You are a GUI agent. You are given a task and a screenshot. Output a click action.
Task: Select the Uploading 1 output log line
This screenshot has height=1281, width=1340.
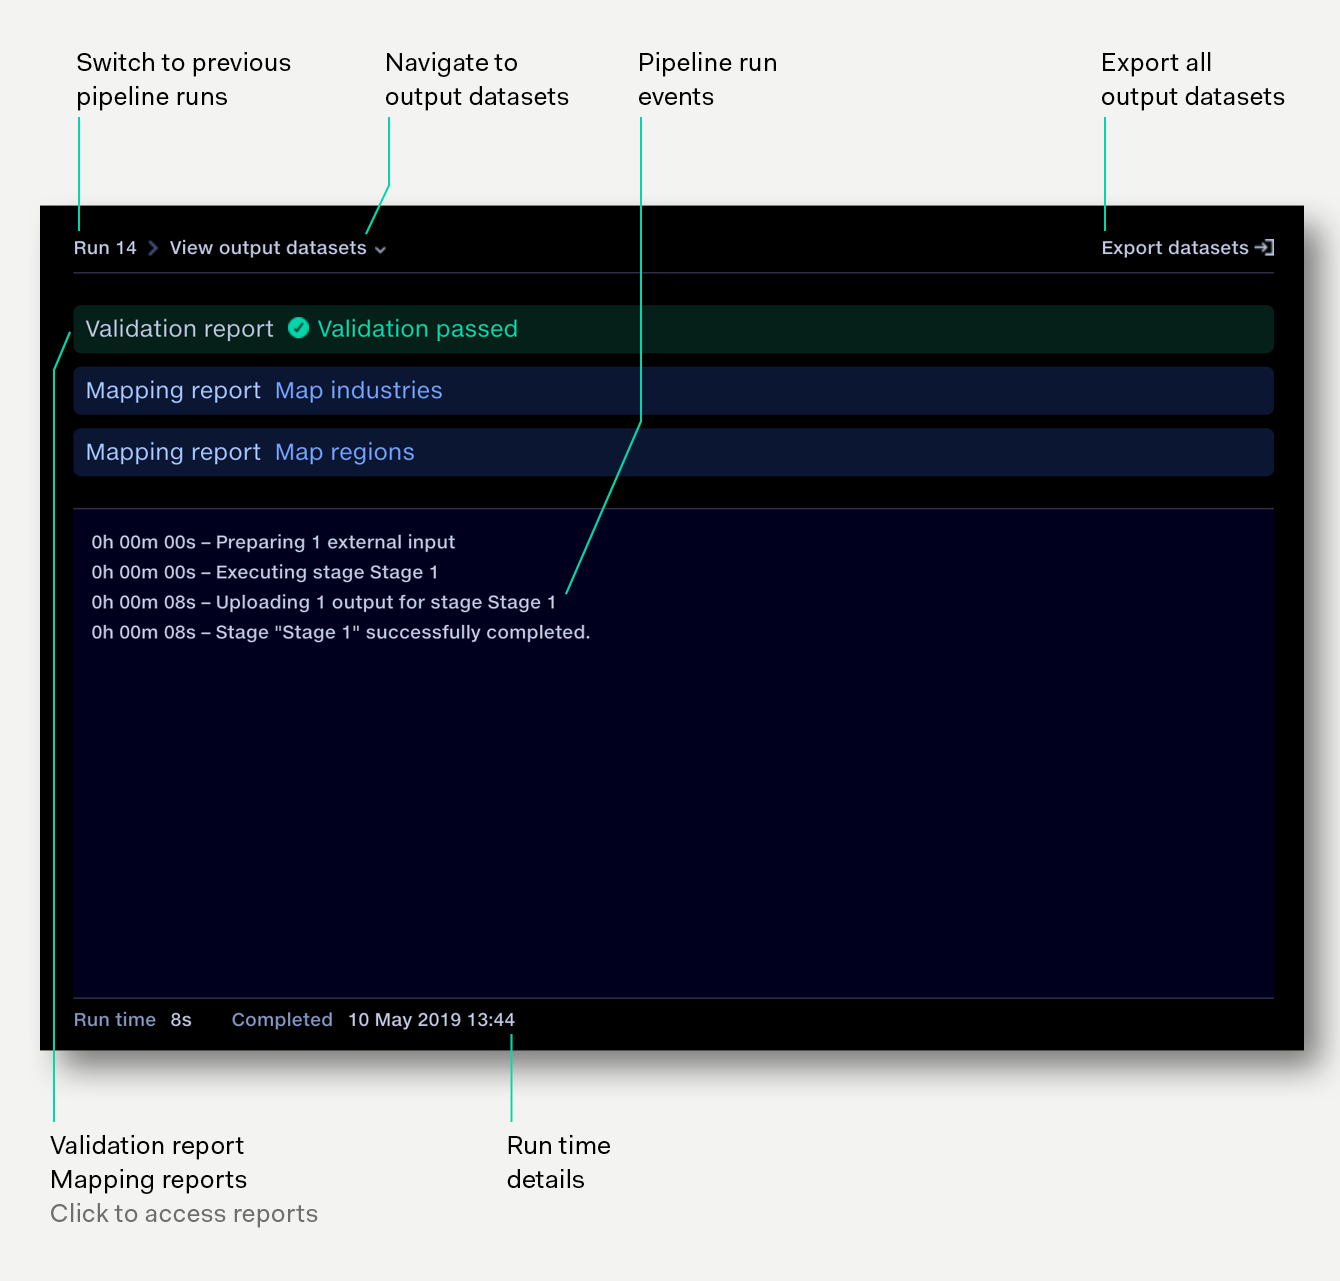tap(323, 602)
